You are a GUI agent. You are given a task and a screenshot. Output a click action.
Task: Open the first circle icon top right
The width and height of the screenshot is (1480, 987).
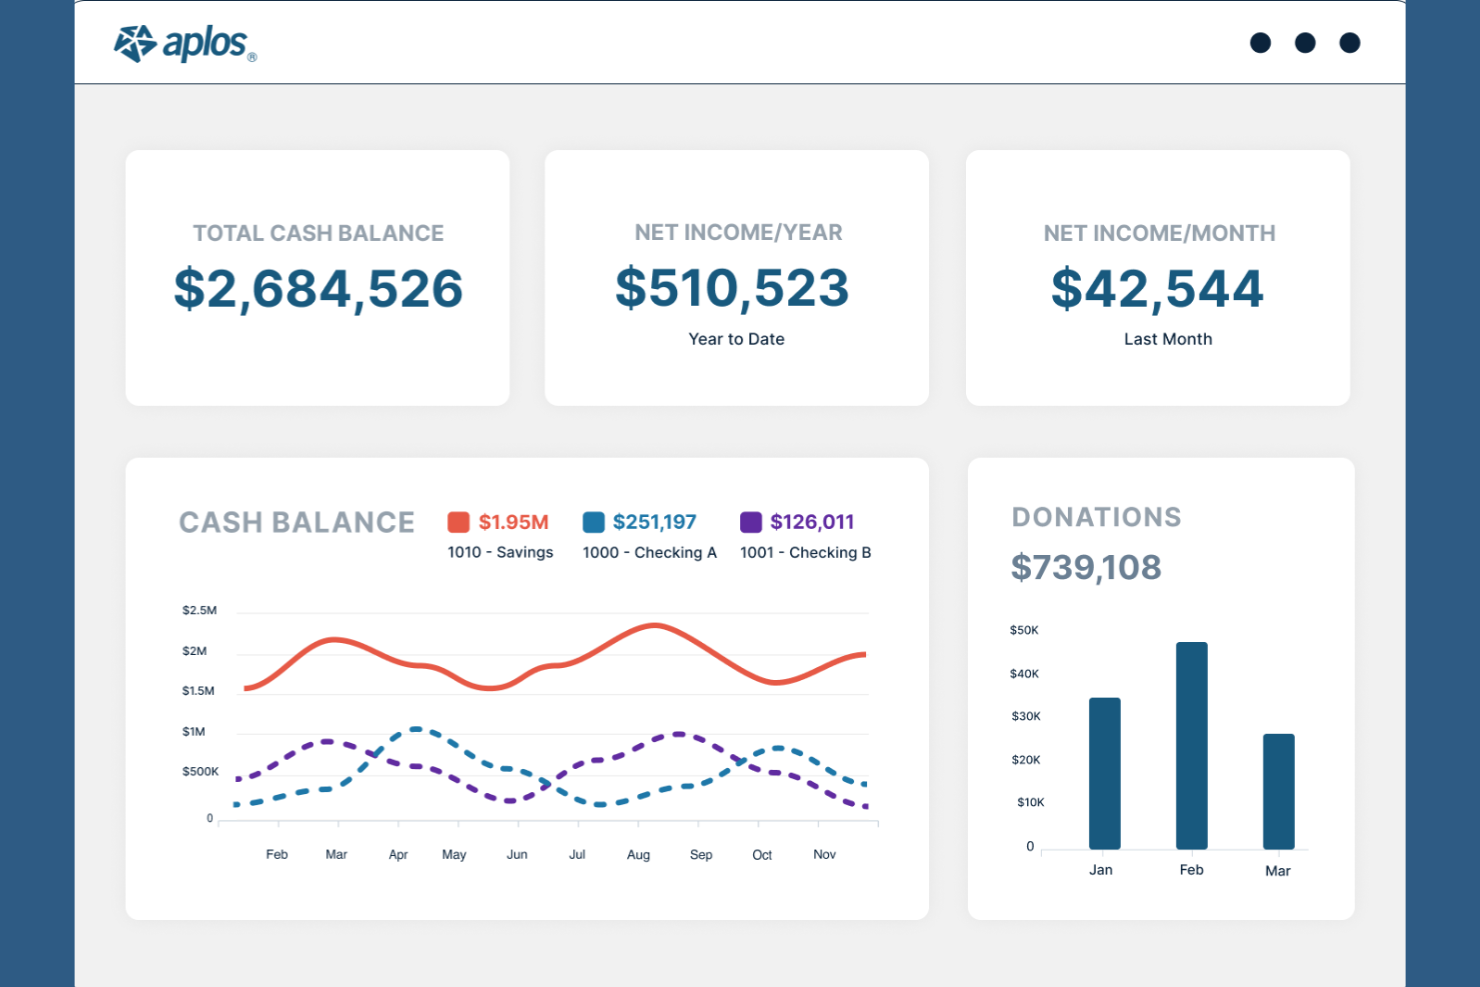(x=1261, y=43)
